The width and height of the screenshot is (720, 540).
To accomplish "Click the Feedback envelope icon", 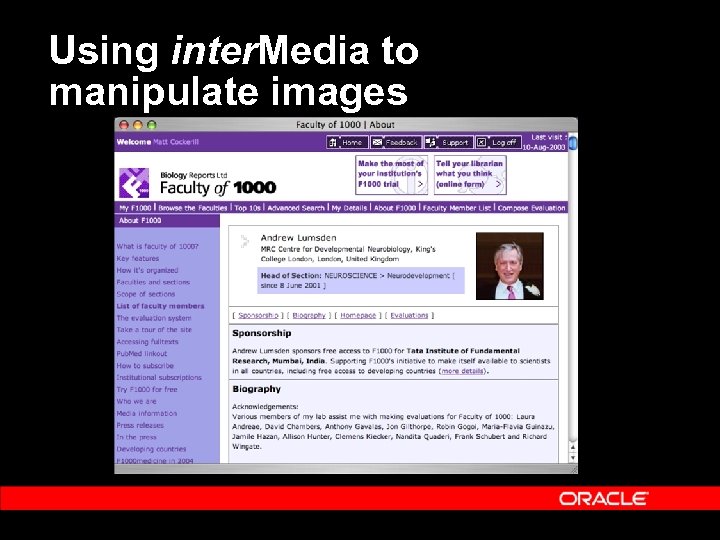I will click(377, 142).
